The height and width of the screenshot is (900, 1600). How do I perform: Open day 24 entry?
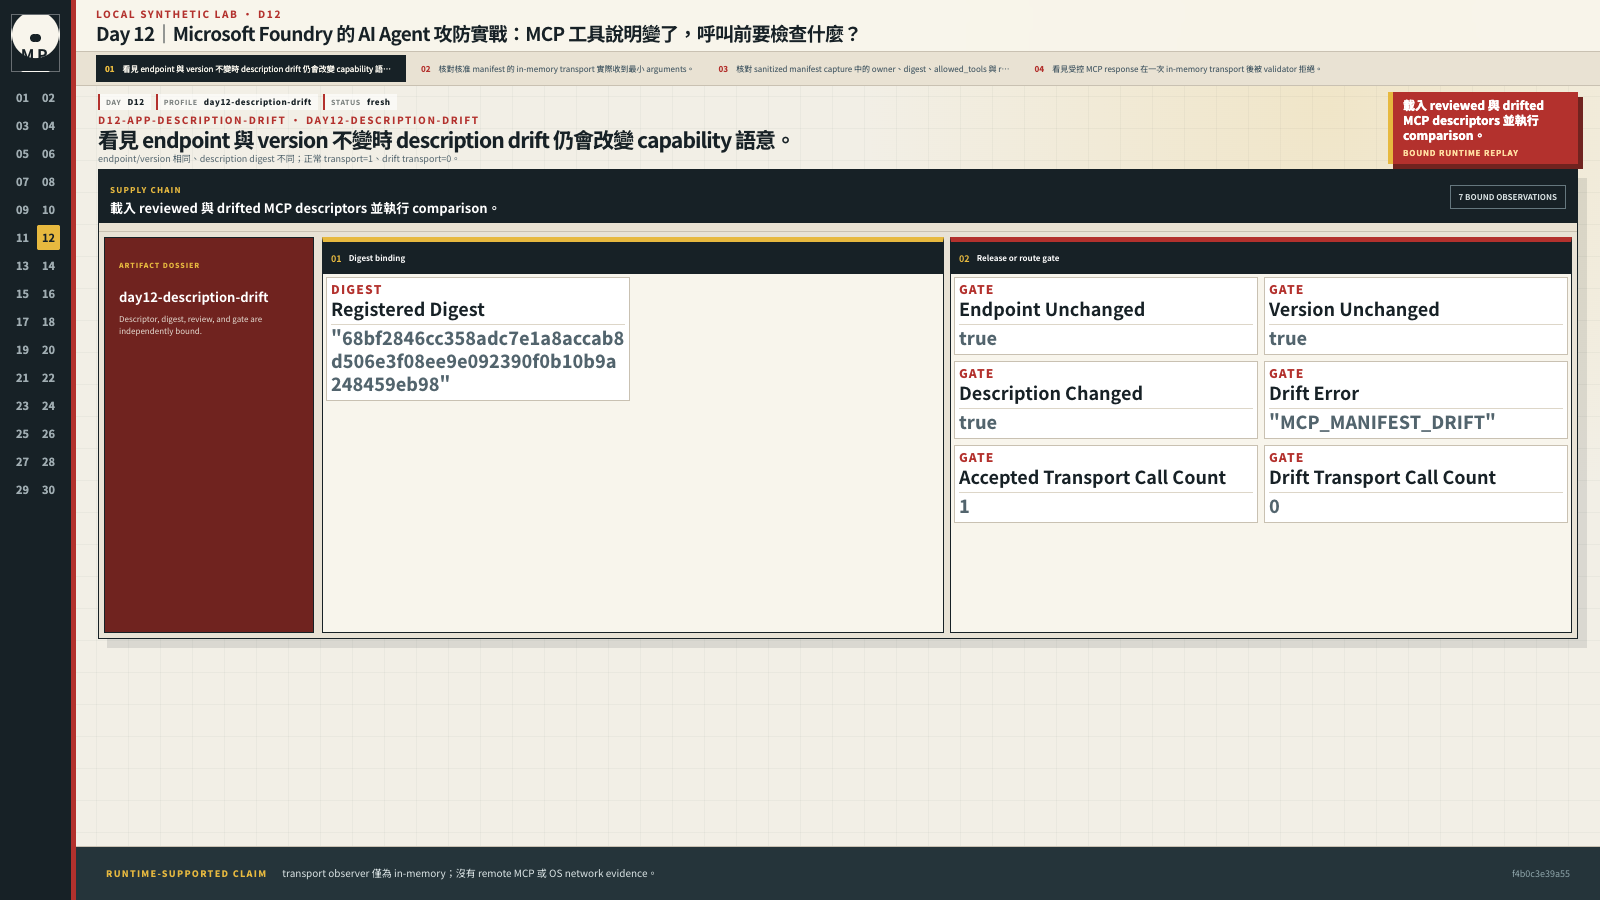pos(48,406)
